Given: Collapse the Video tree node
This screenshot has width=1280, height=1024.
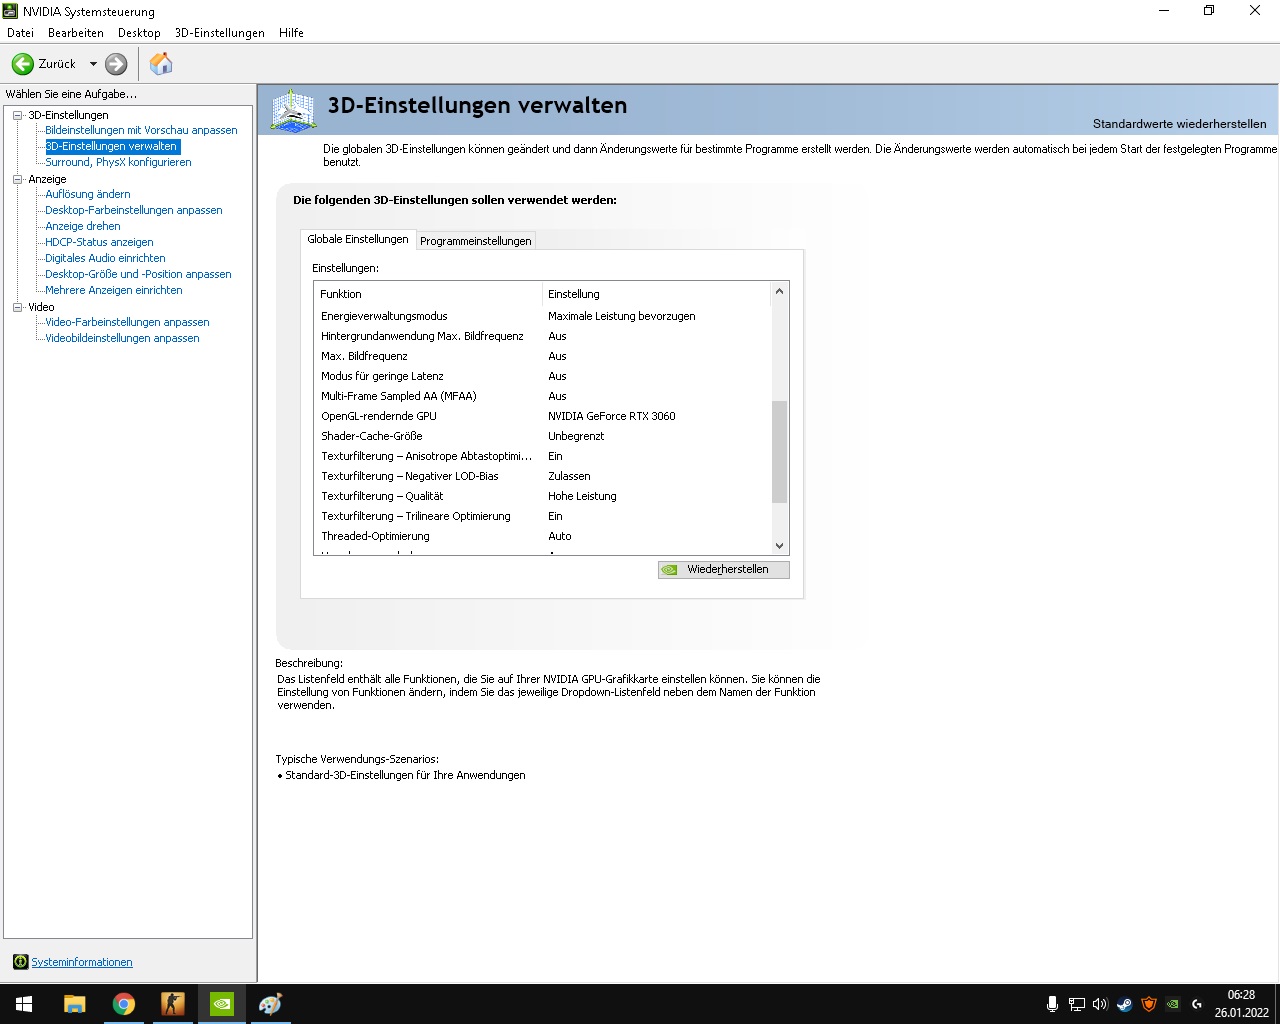Looking at the screenshot, I should click(x=17, y=307).
